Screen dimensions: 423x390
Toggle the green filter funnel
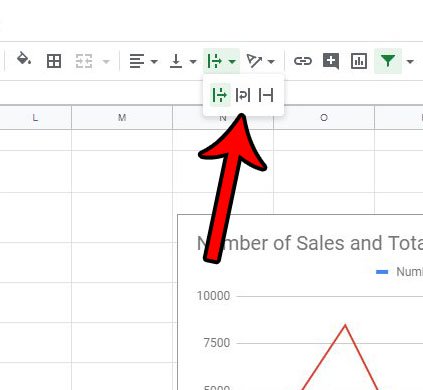tap(388, 61)
